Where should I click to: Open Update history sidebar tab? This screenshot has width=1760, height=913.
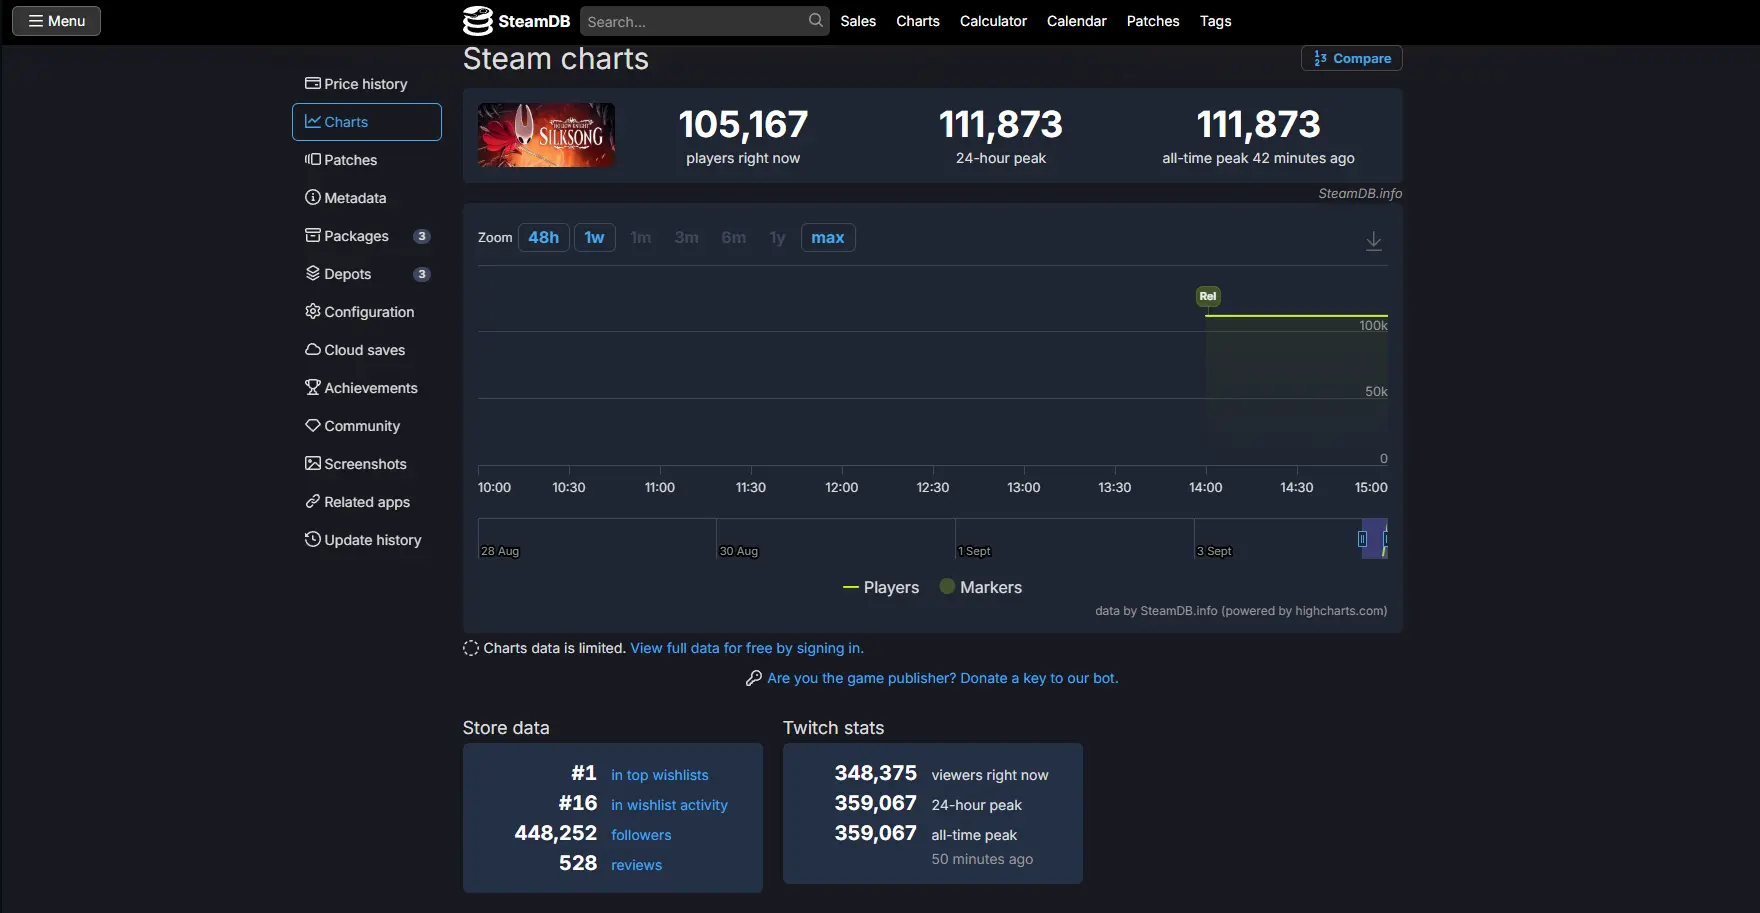(366, 540)
